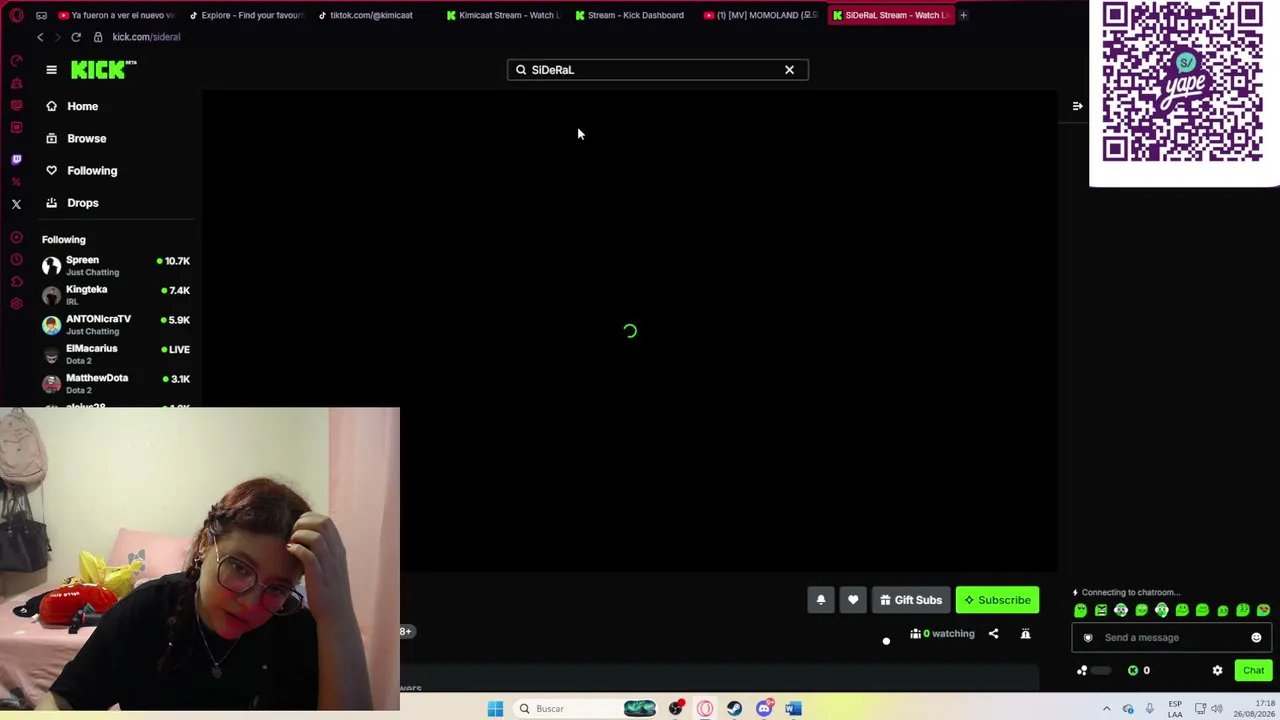The width and height of the screenshot is (1280, 720).
Task: Click the site security padlock icon
Action: click(98, 37)
